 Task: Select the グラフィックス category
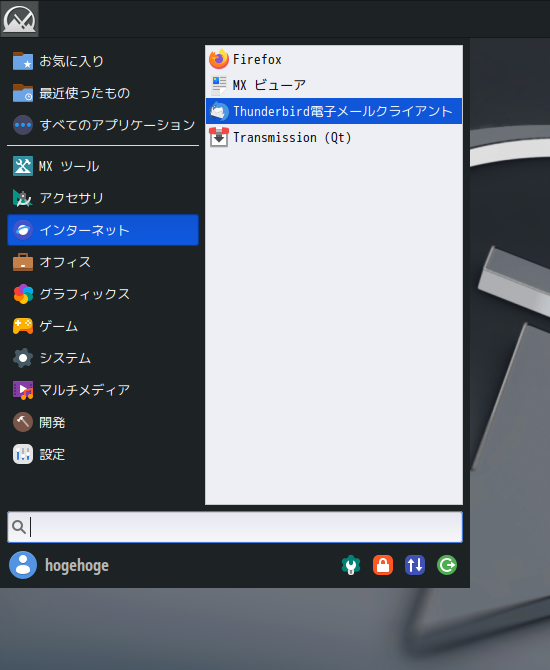103,294
